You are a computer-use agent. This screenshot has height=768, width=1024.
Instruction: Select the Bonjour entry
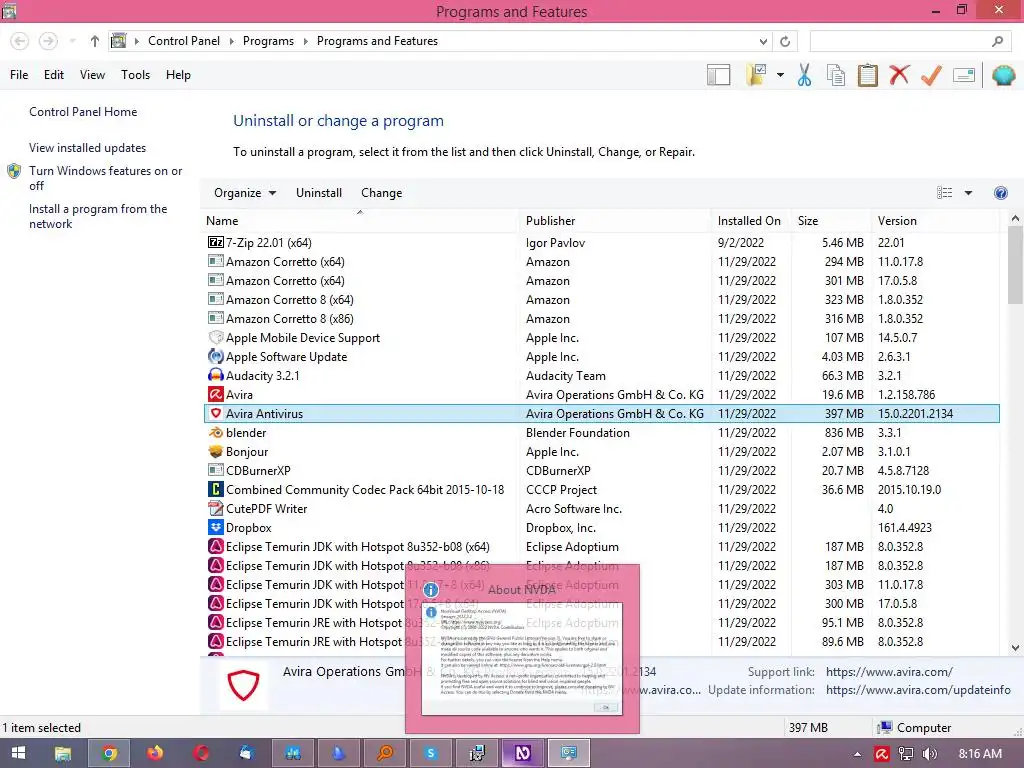(602, 451)
